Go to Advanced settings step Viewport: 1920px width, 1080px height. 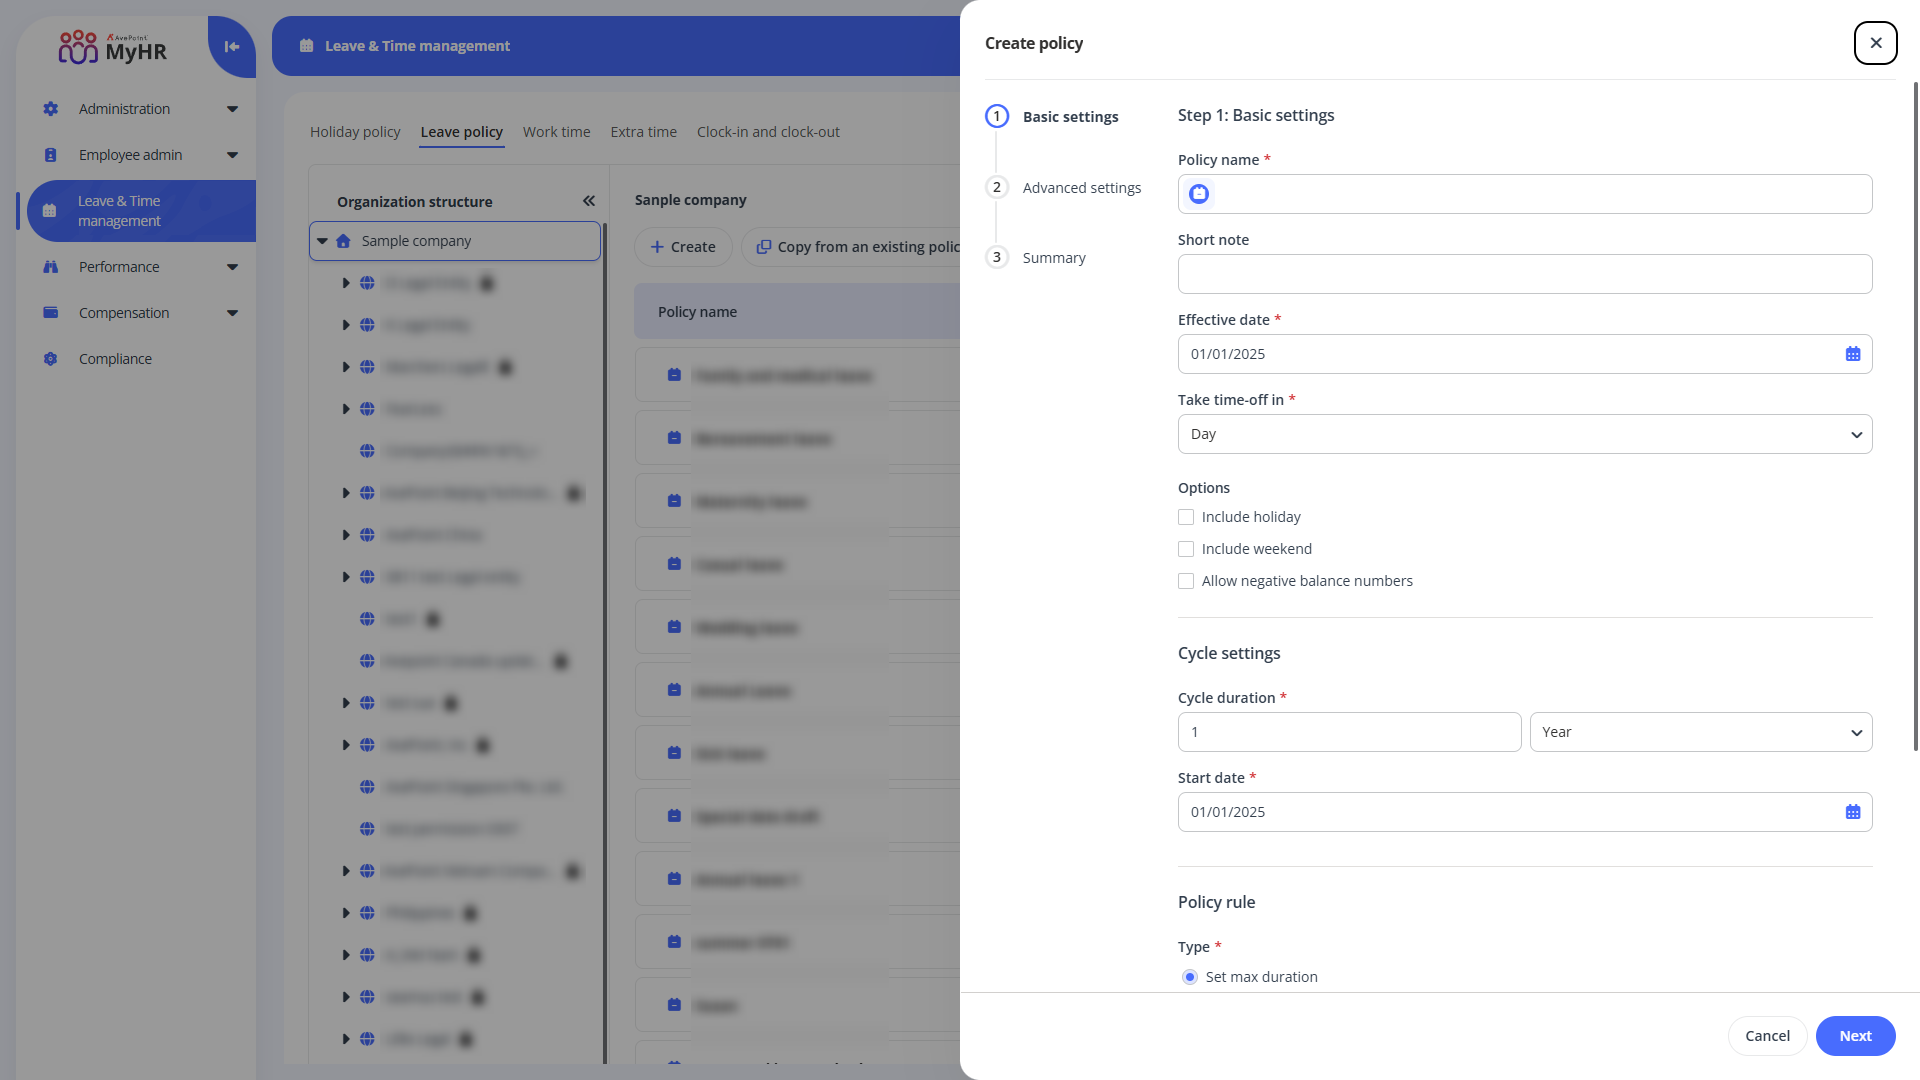pyautogui.click(x=1081, y=188)
